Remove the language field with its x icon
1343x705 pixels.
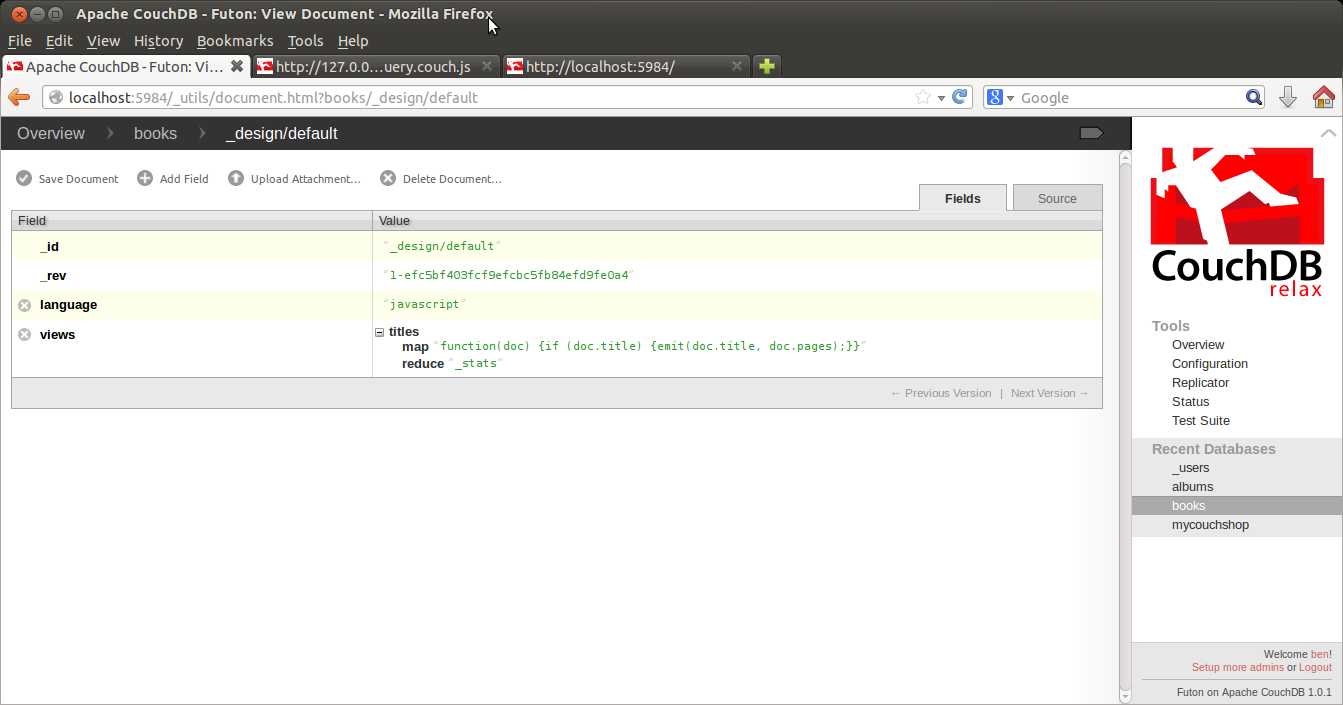click(25, 305)
